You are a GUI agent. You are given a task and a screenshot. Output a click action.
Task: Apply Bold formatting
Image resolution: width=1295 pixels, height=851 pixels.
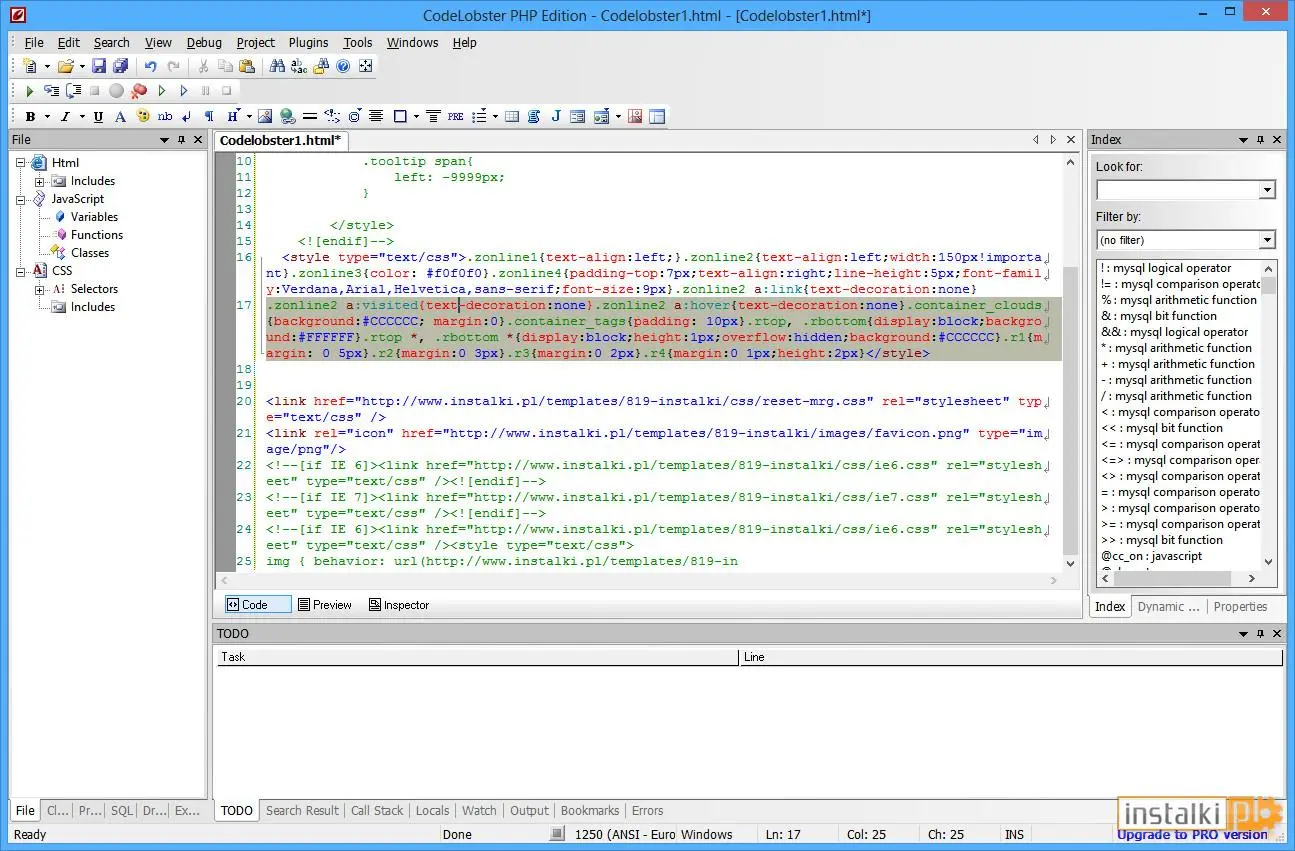pyautogui.click(x=30, y=117)
